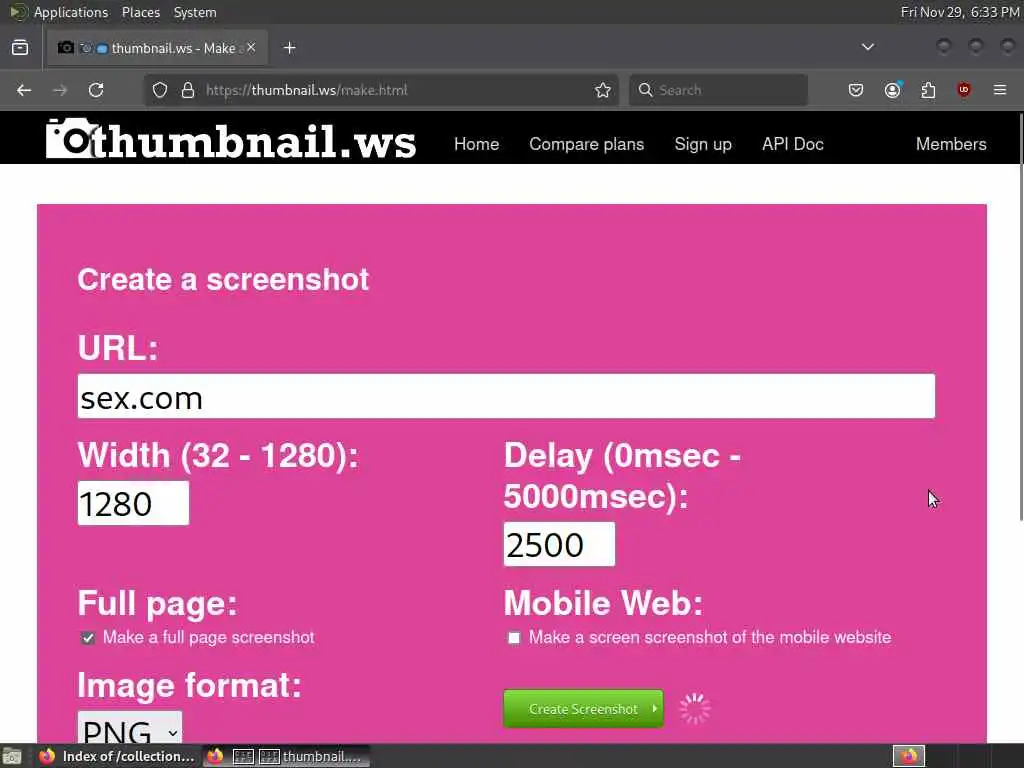
Task: Open the tracking protection shield icon
Action: click(x=160, y=90)
